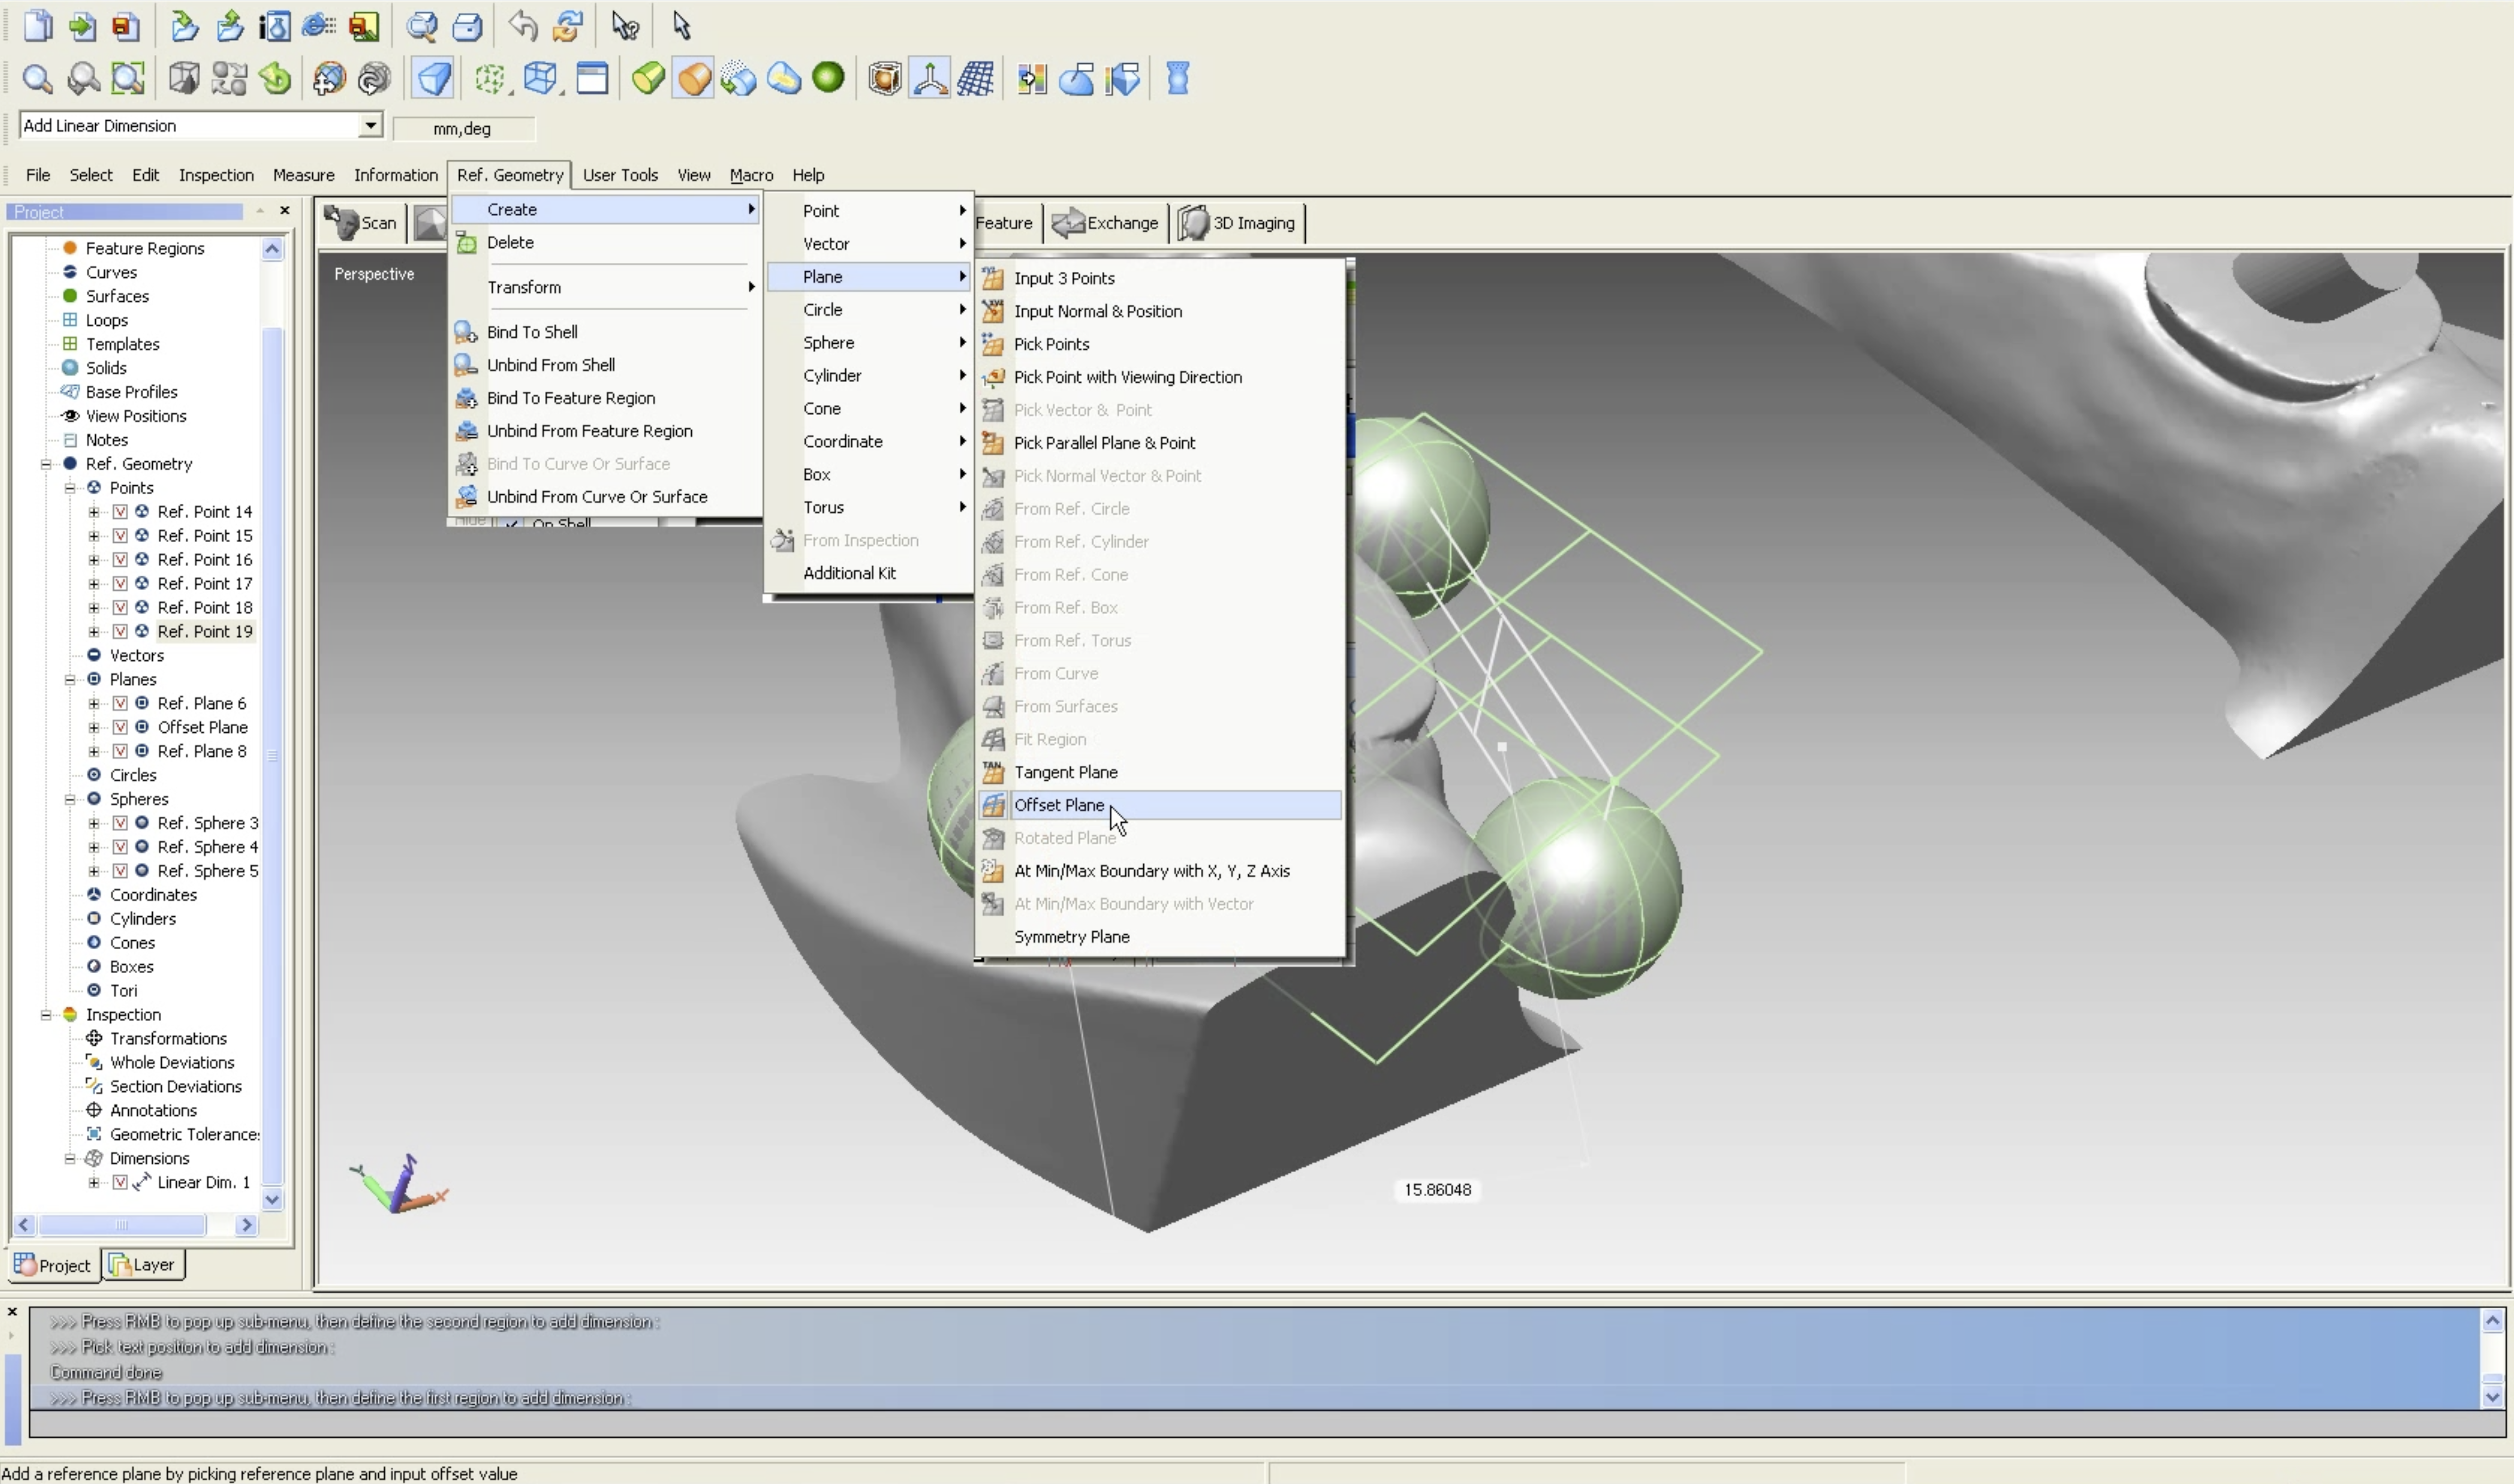Toggle the coordinate axes display icon
Viewport: 2514px width, 1484px height.
coord(930,78)
